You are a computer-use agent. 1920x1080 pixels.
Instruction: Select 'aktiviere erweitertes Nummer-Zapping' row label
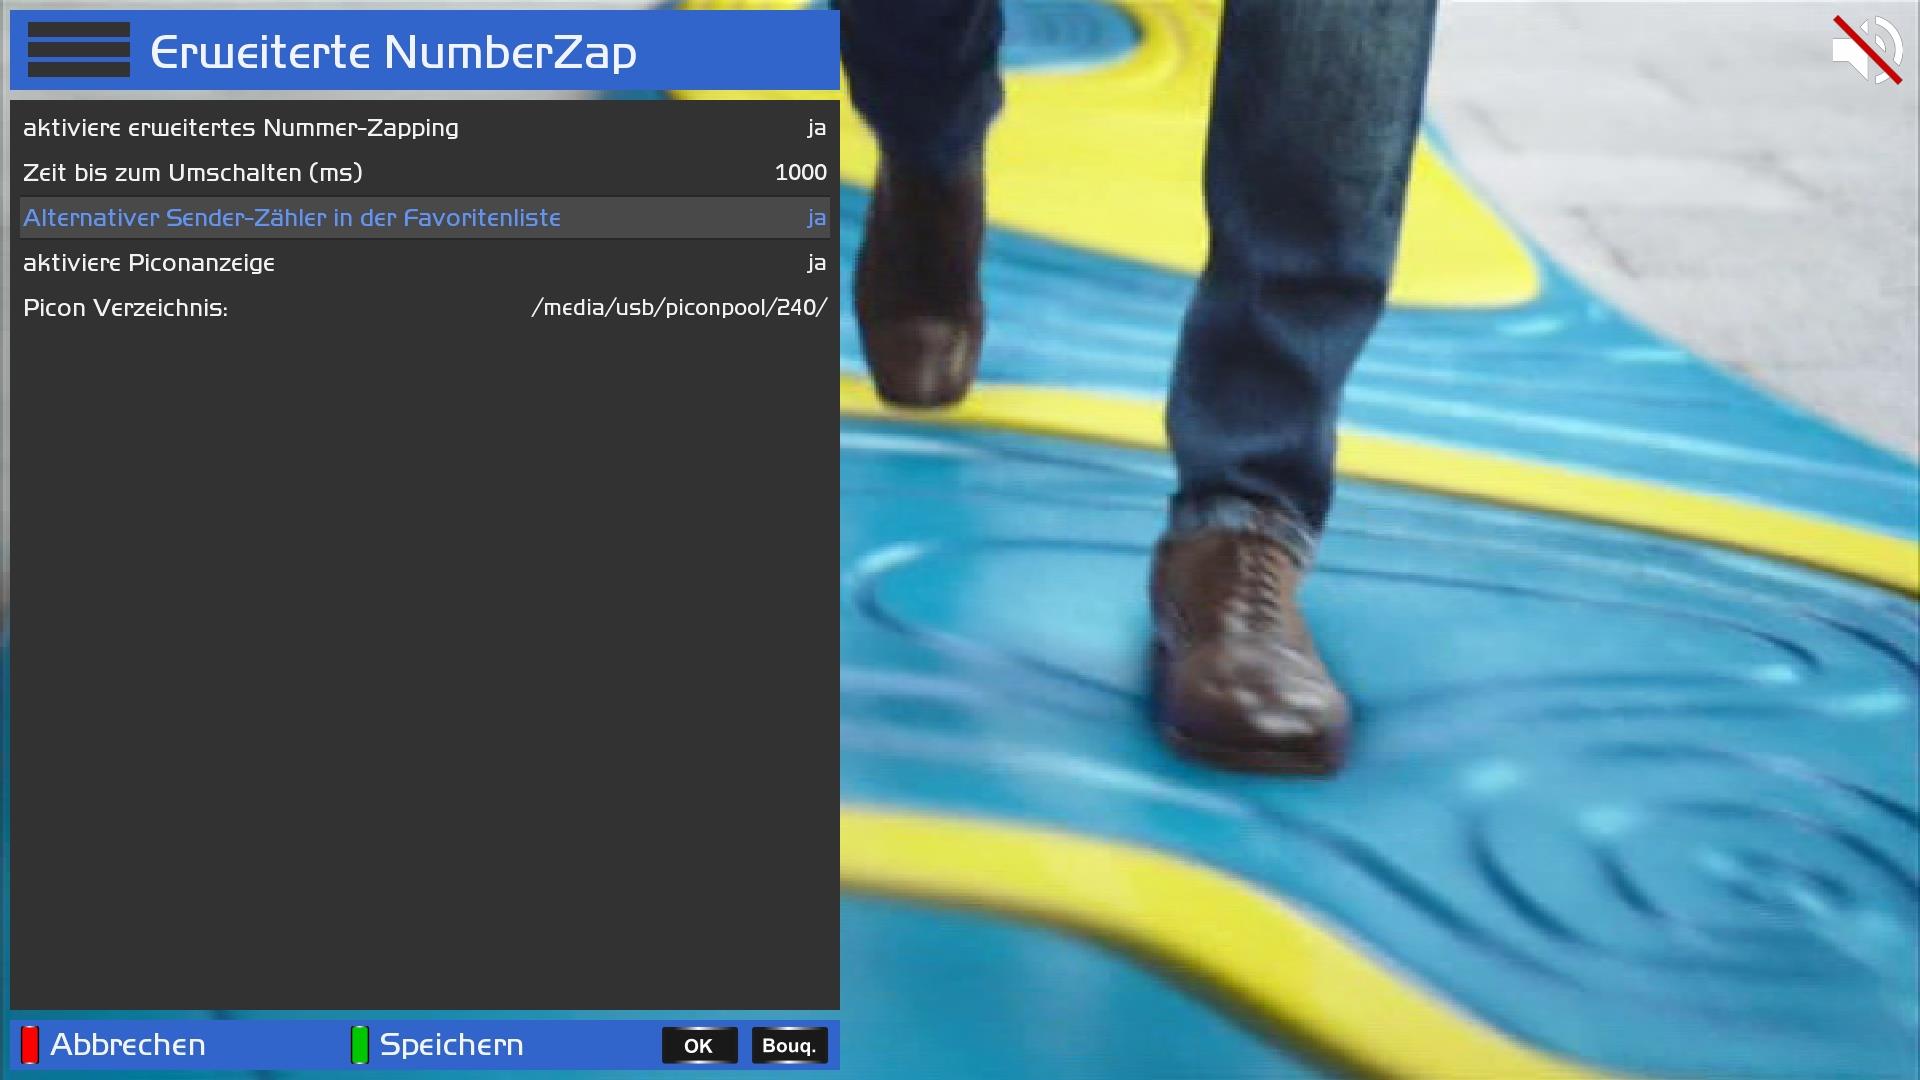(x=241, y=128)
